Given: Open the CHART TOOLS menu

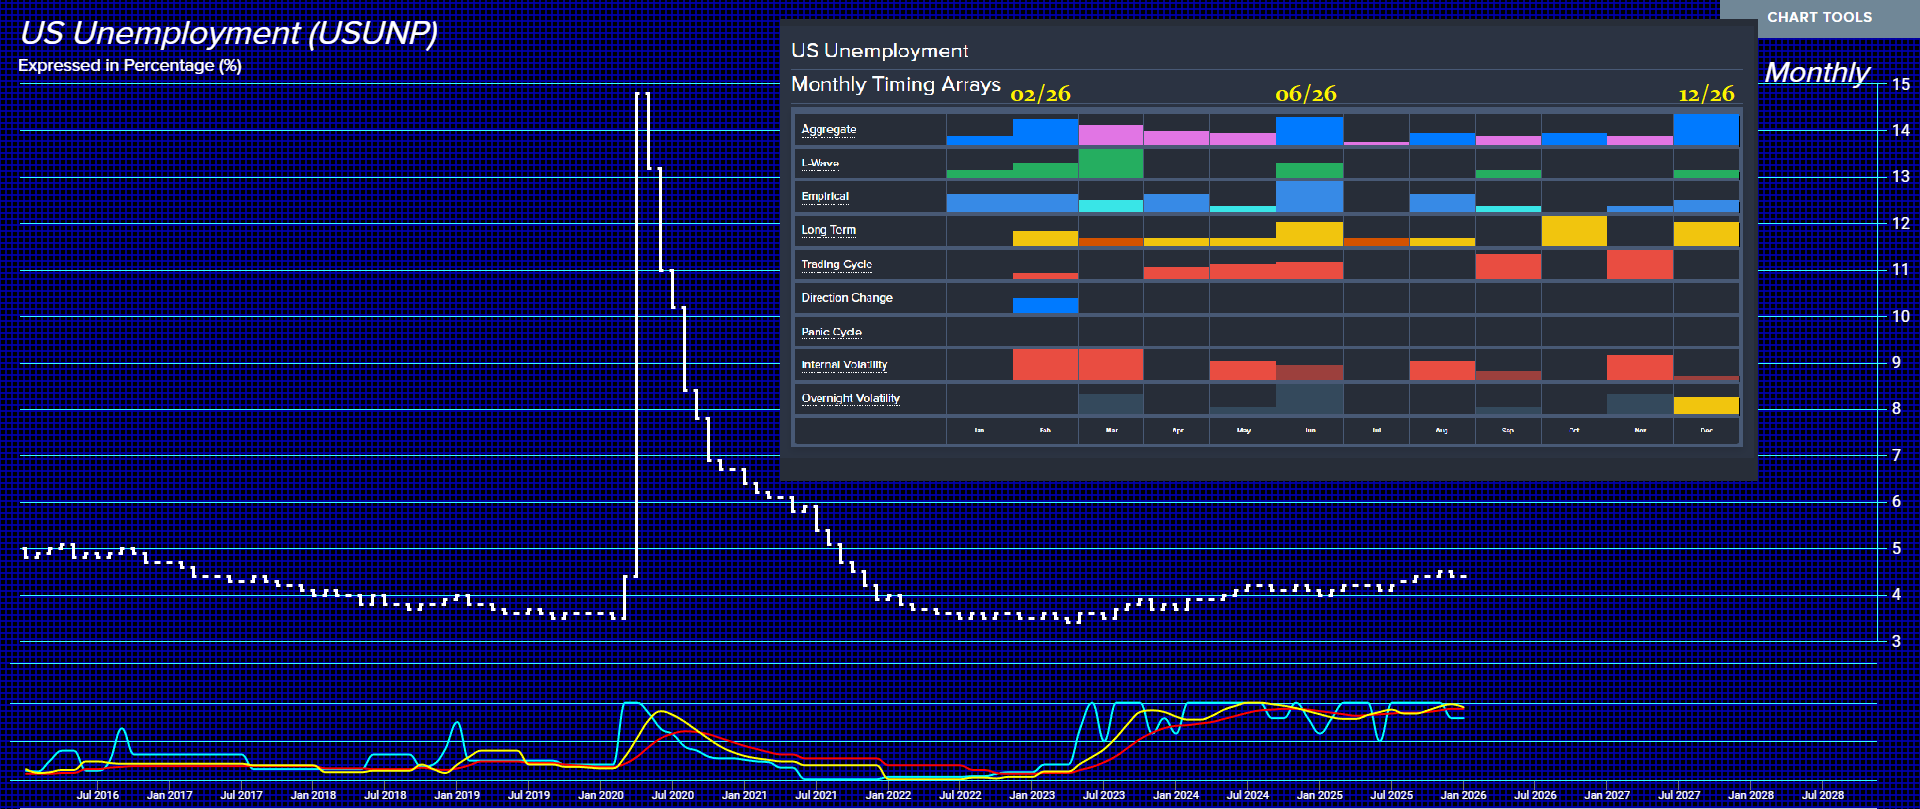Looking at the screenshot, I should [x=1818, y=17].
